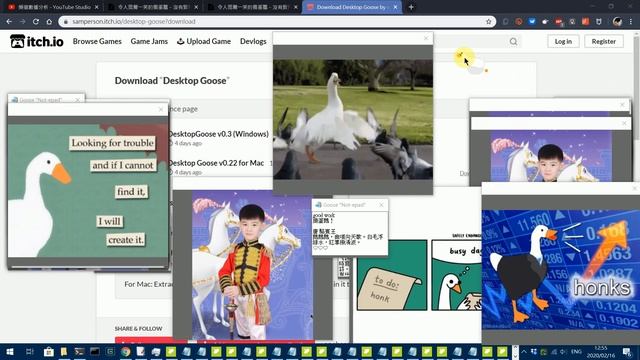Open Chrome from the taskbar

(125, 352)
